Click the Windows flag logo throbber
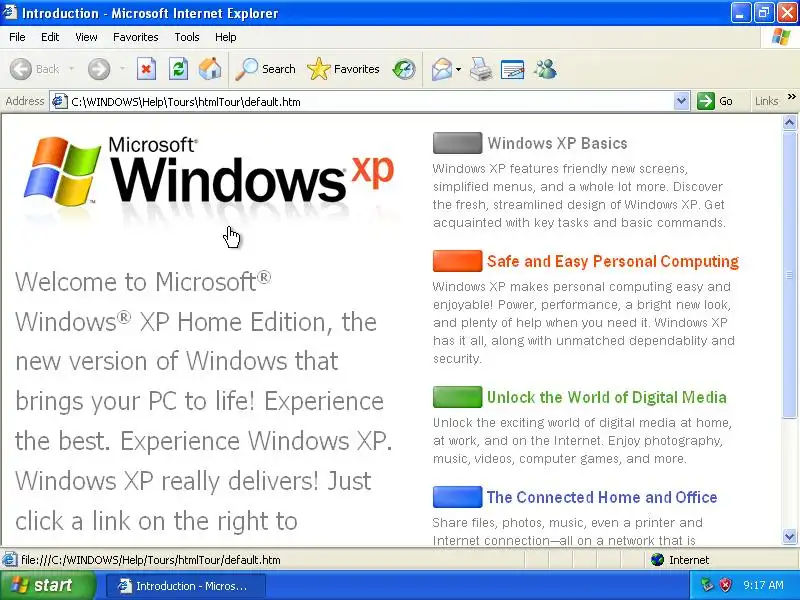The height and width of the screenshot is (600, 800). click(781, 37)
